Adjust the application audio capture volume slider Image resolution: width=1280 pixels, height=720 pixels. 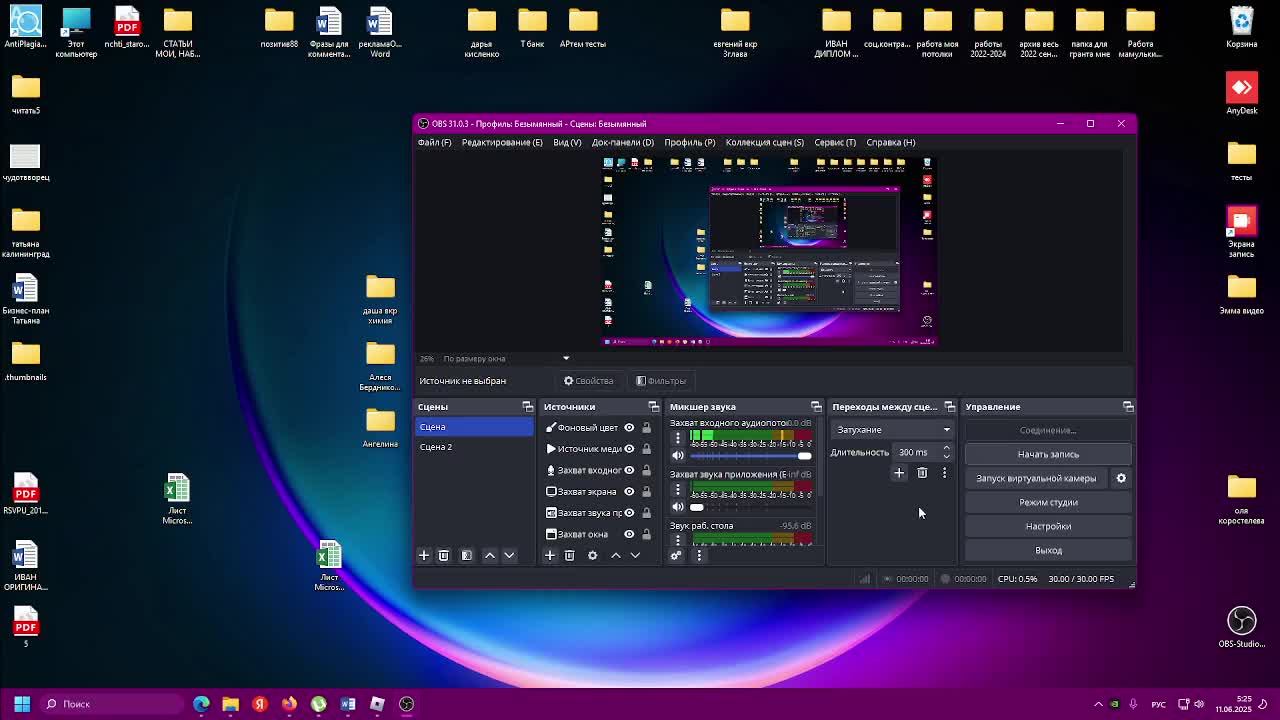(750, 507)
